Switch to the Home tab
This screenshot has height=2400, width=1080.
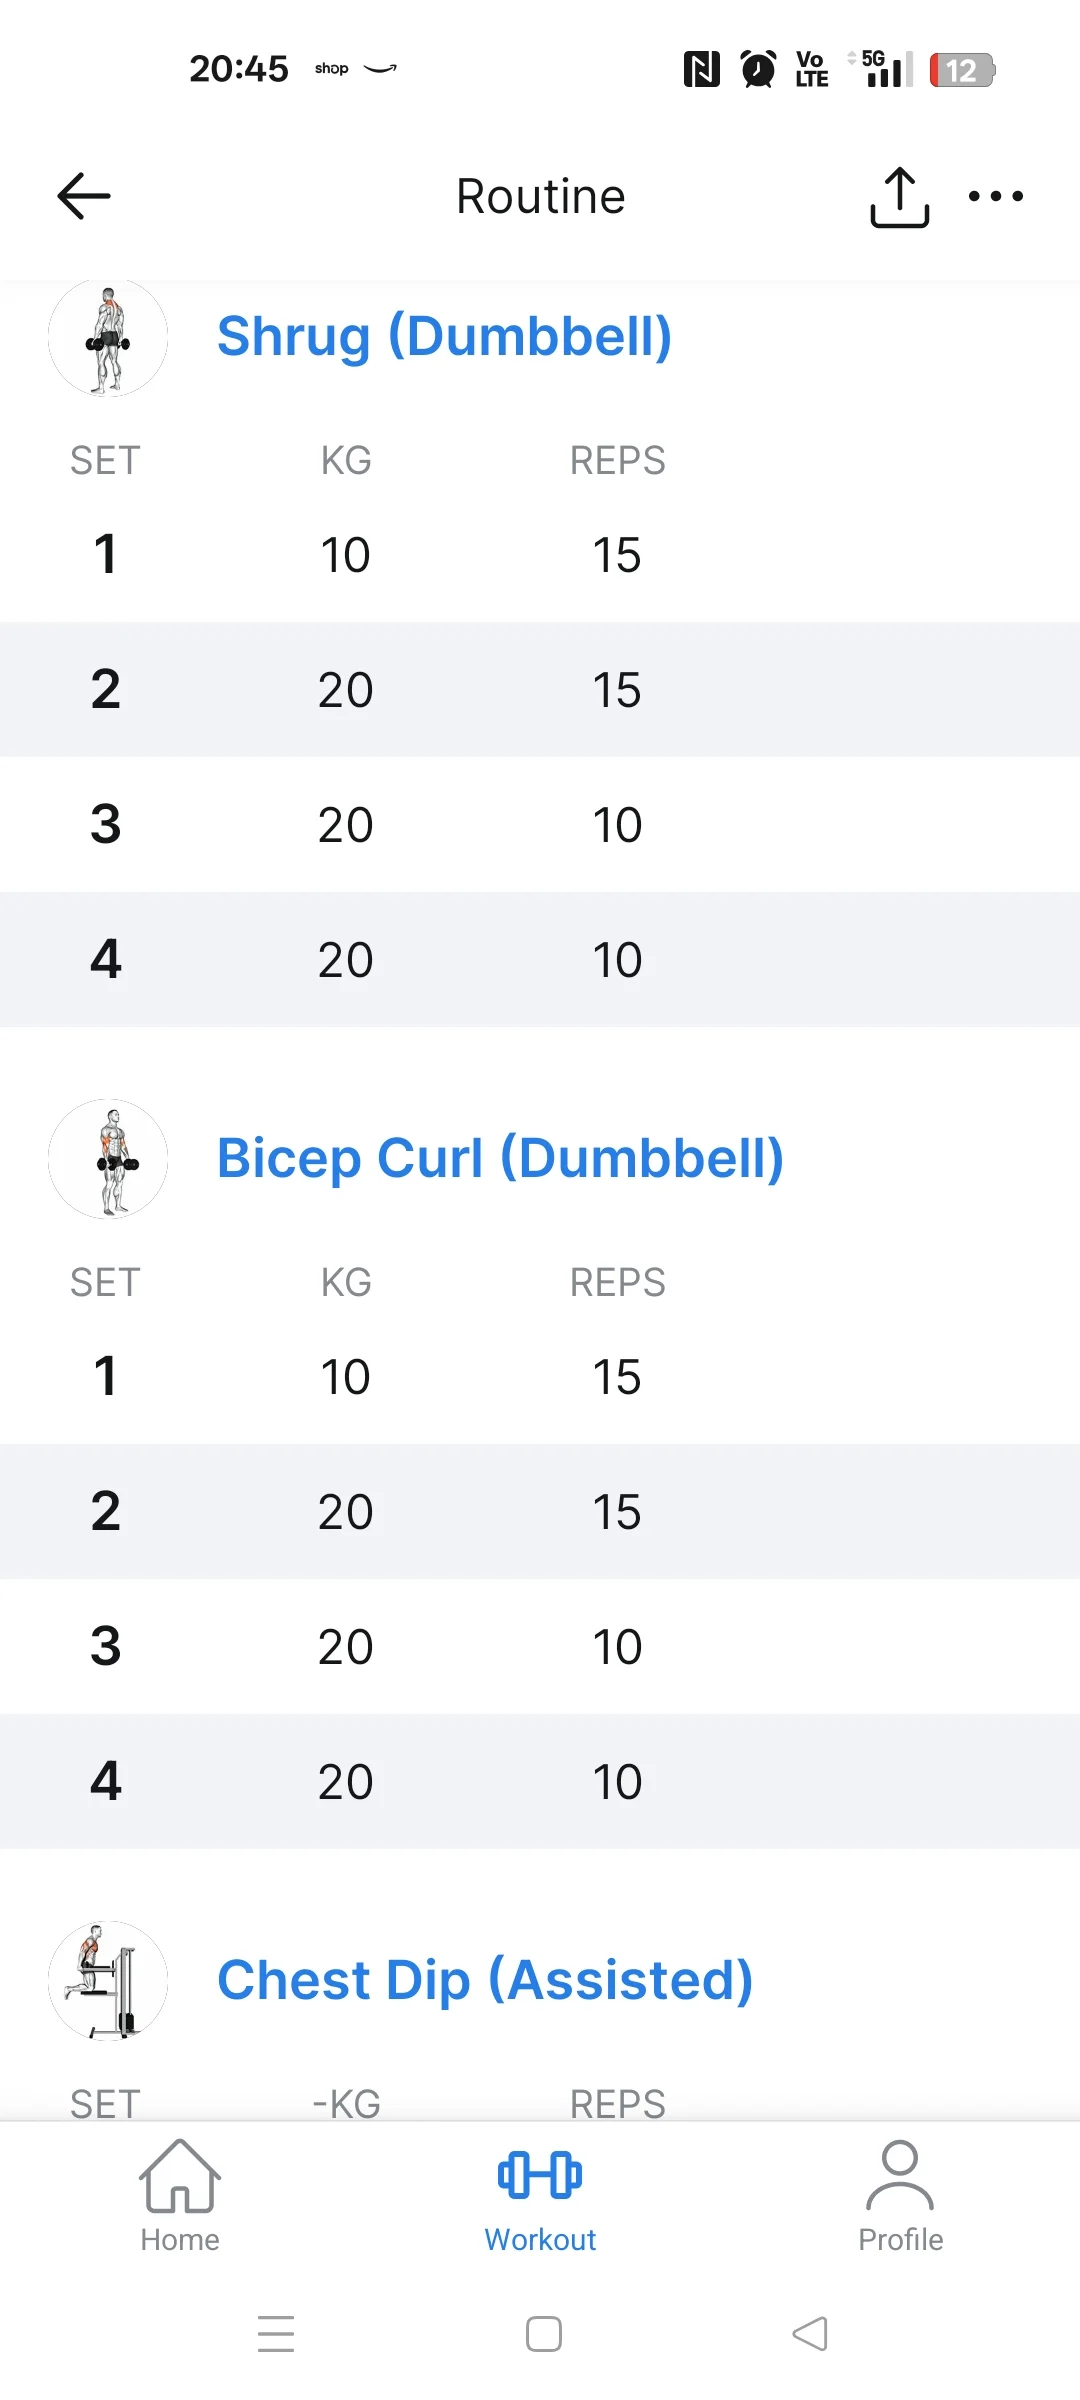(180, 2196)
